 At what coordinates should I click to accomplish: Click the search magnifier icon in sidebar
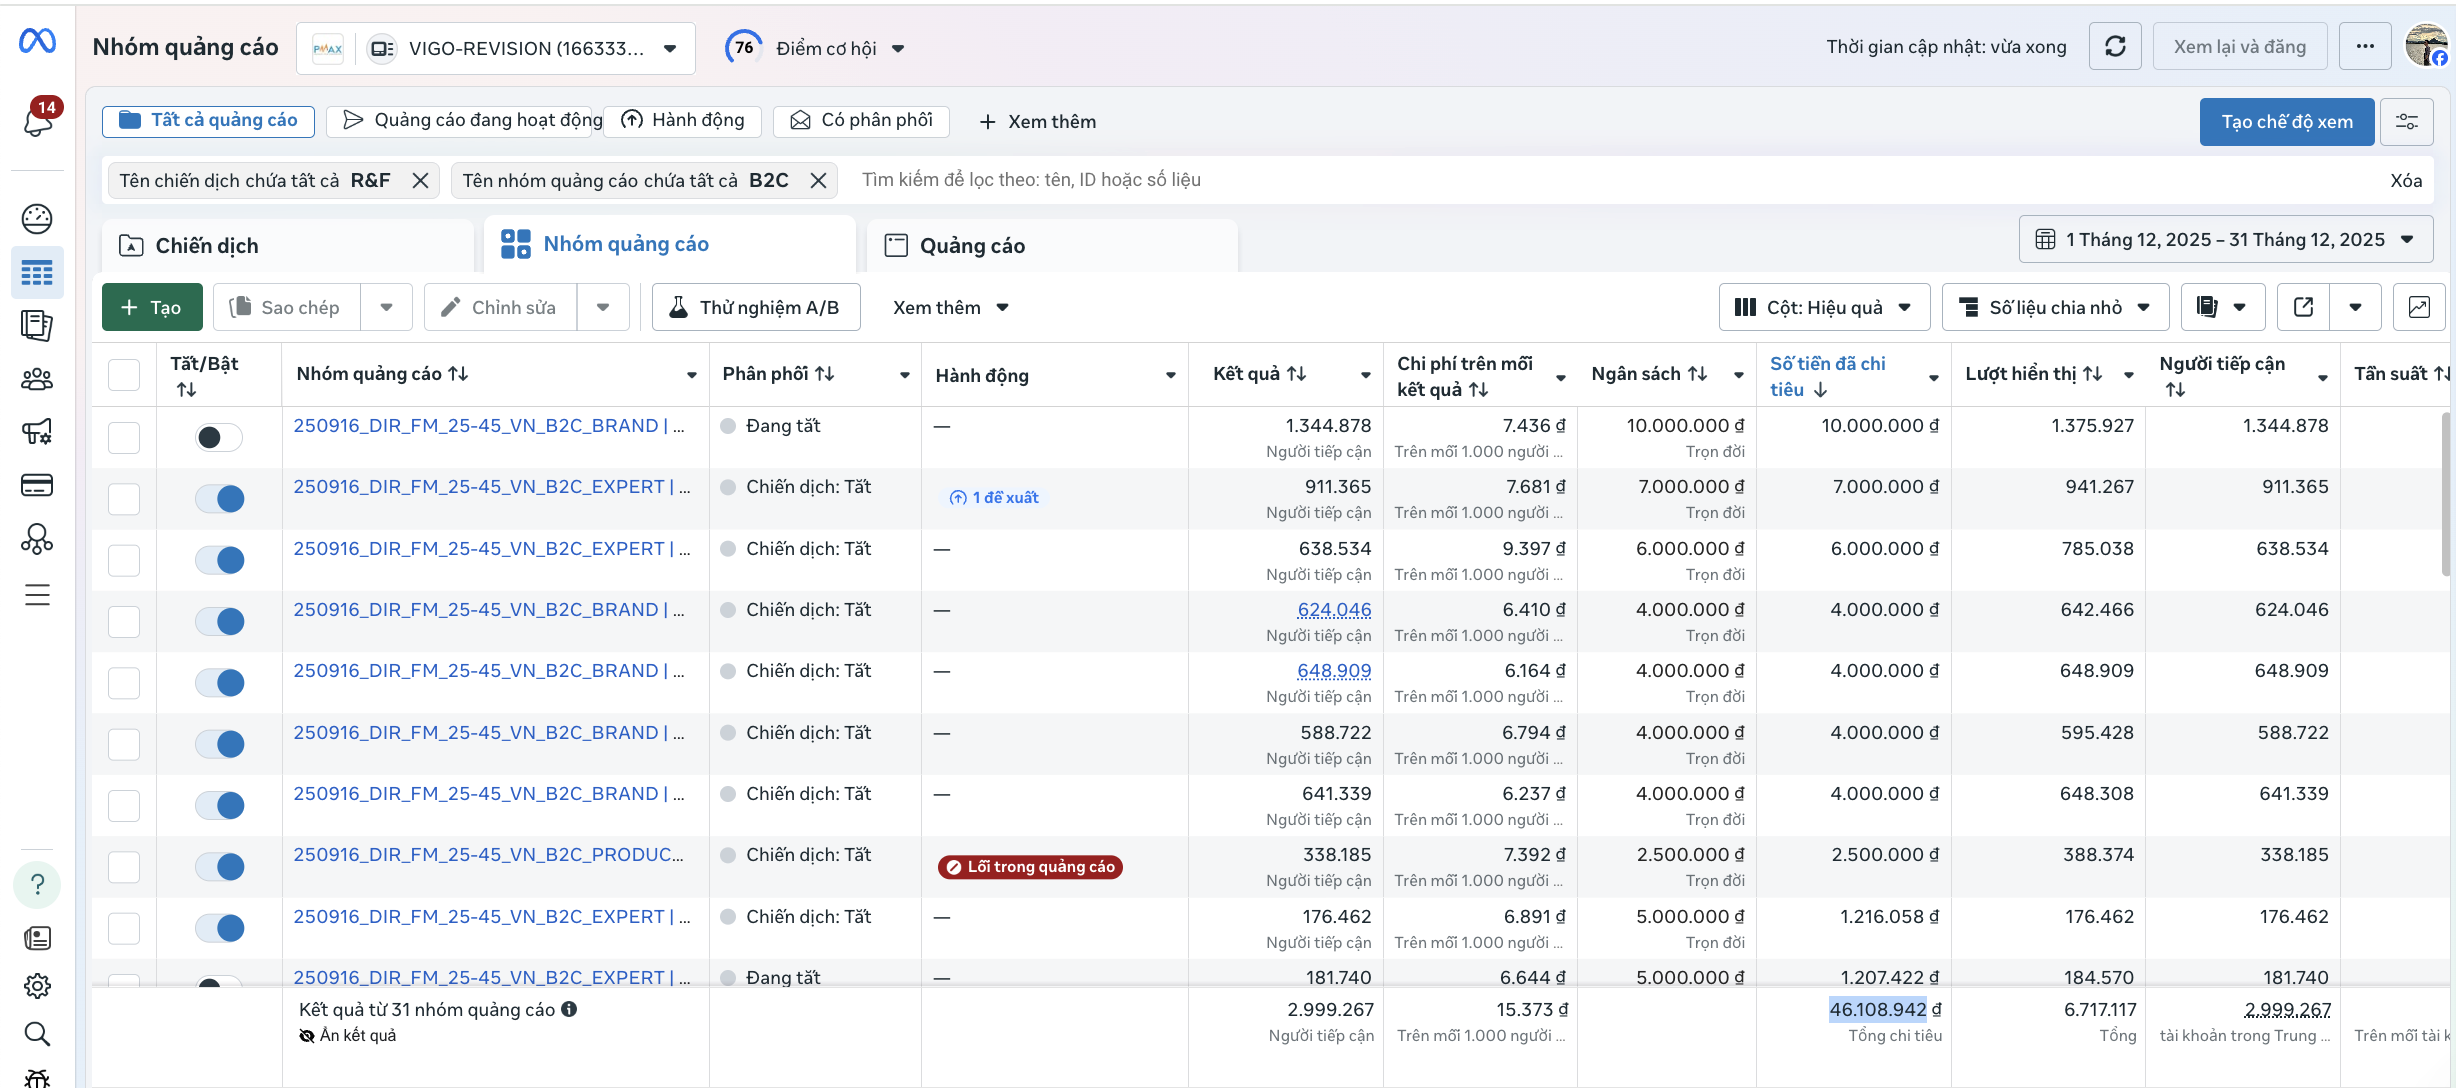[37, 1034]
